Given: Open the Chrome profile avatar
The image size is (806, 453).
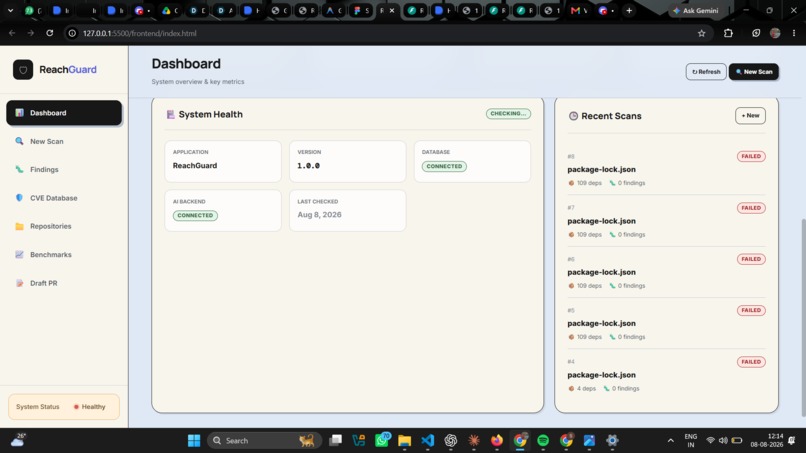Looking at the screenshot, I should pyautogui.click(x=775, y=33).
